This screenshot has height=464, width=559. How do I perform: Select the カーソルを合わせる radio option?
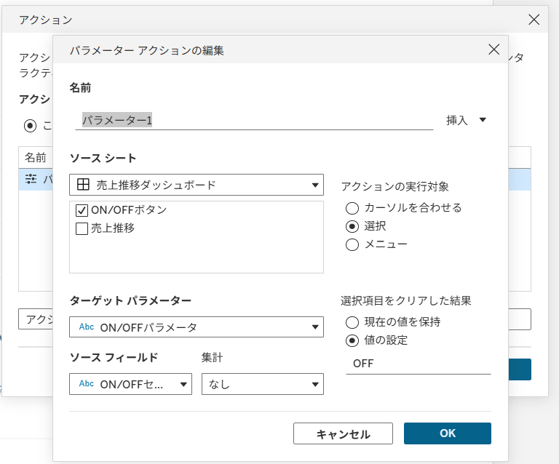coord(352,208)
